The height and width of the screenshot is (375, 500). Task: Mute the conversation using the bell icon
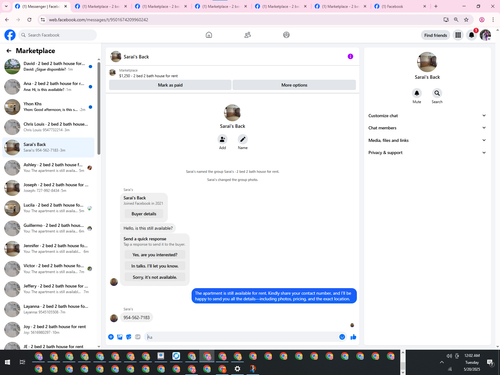pos(417,93)
